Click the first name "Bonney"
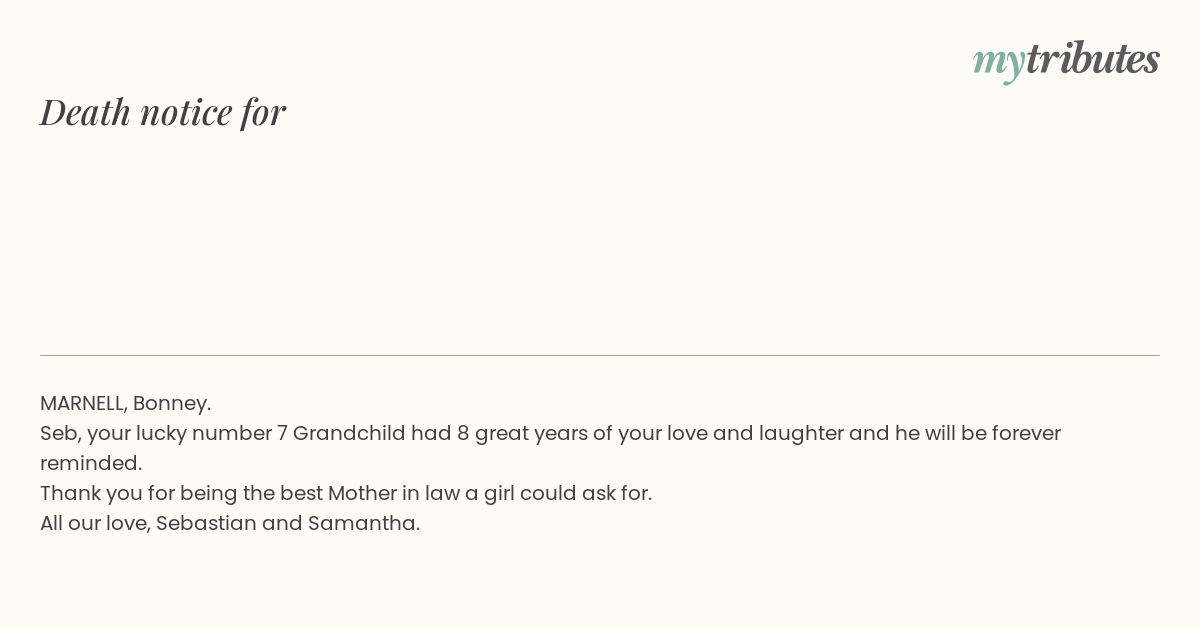 170,403
